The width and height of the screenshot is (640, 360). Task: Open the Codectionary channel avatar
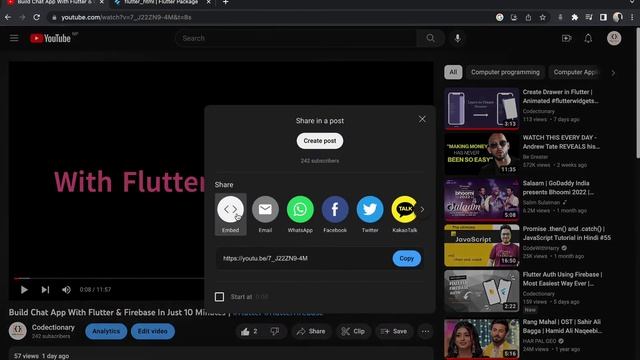[x=18, y=331]
